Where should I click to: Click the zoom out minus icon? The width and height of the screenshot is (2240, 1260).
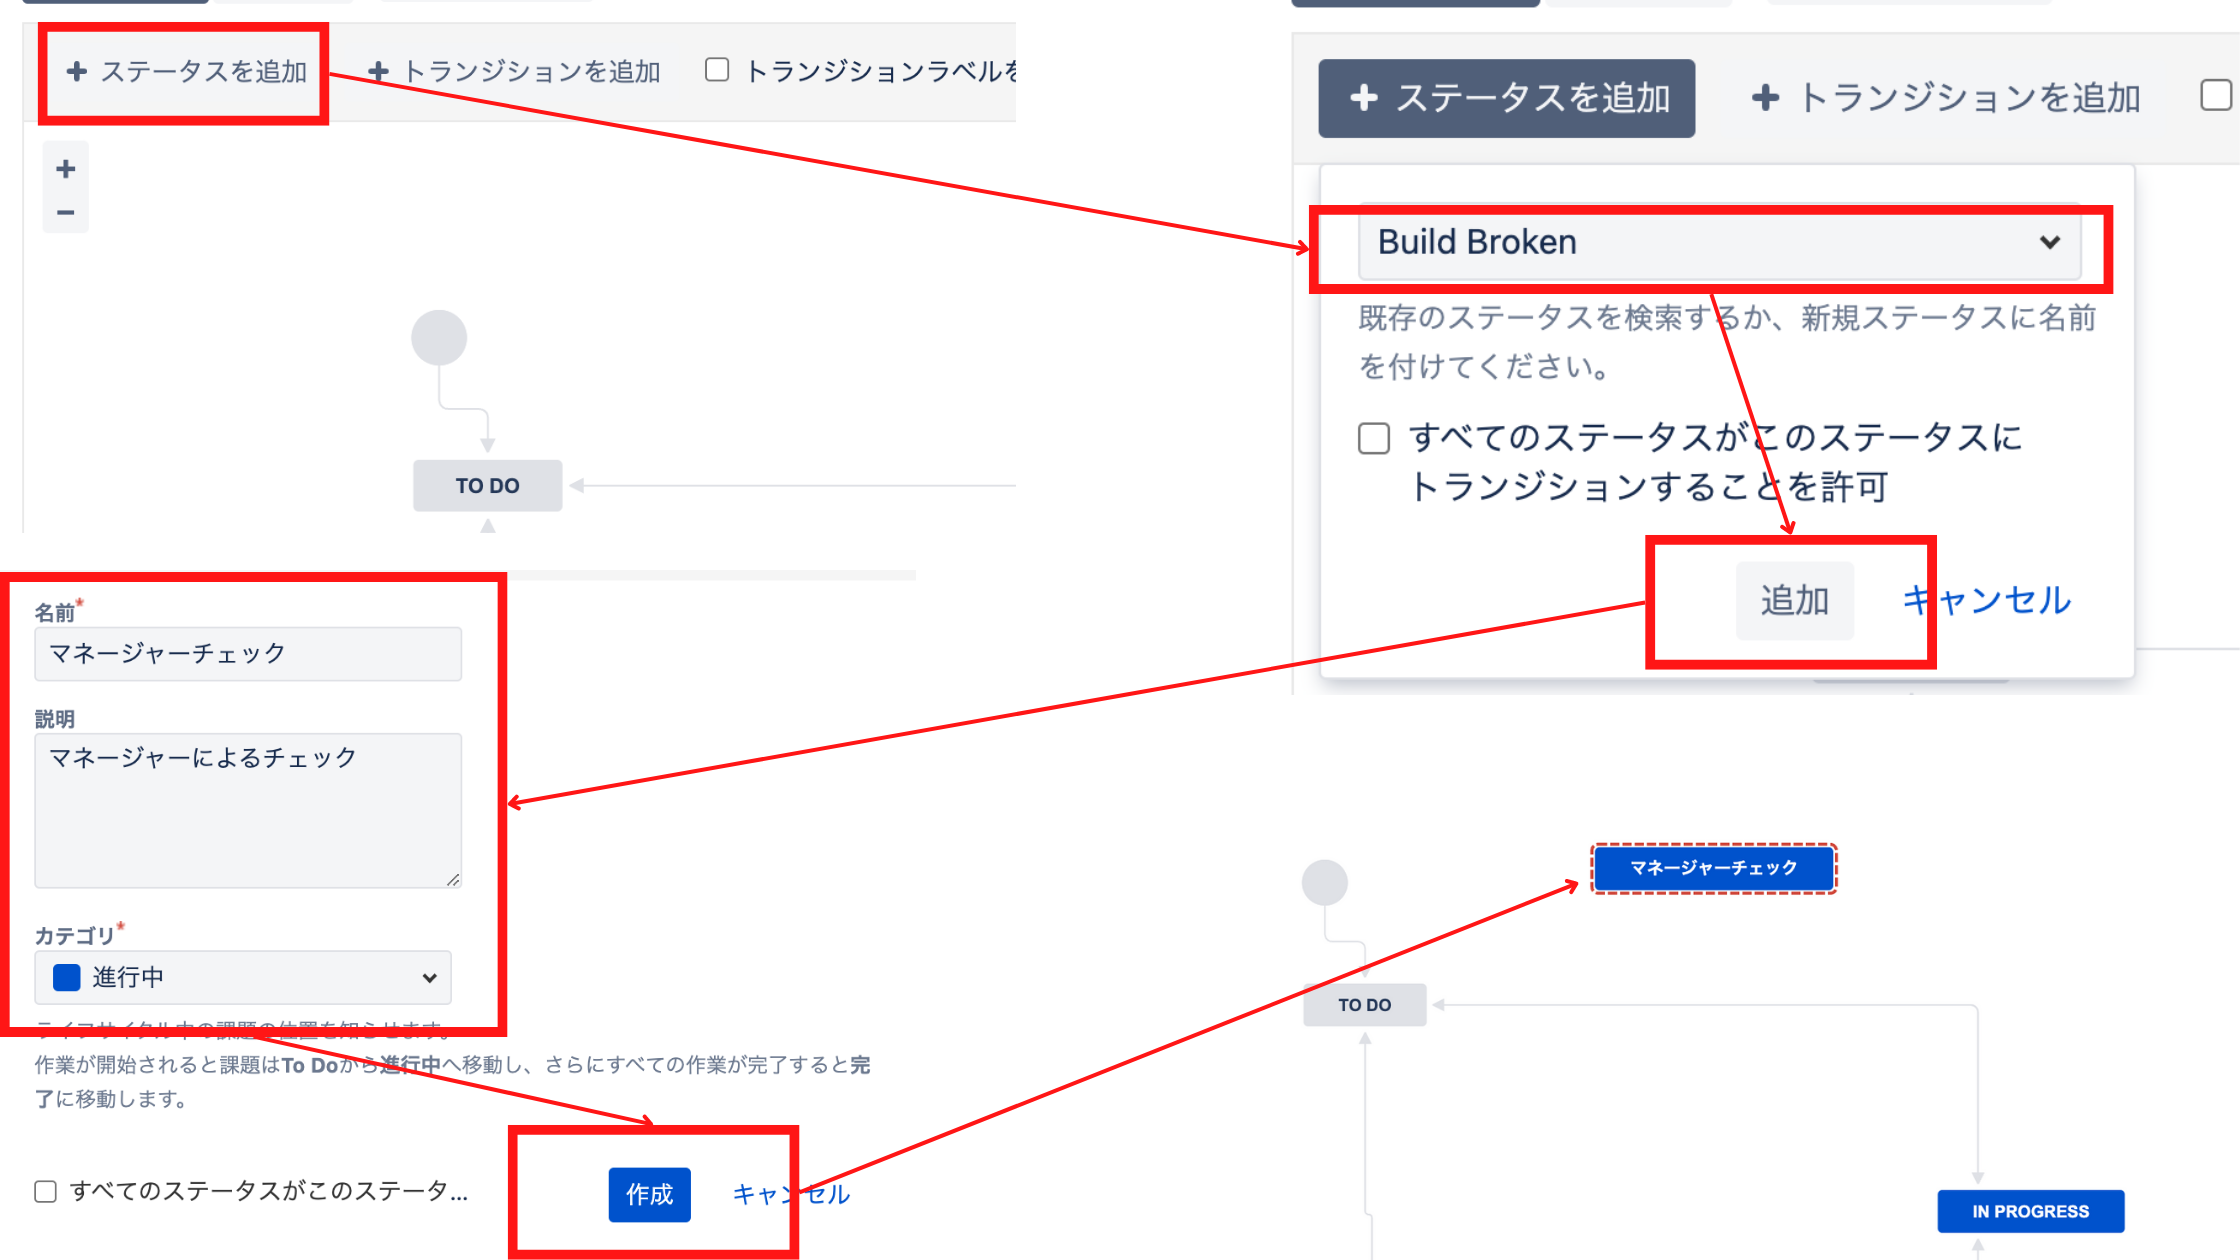[x=66, y=212]
